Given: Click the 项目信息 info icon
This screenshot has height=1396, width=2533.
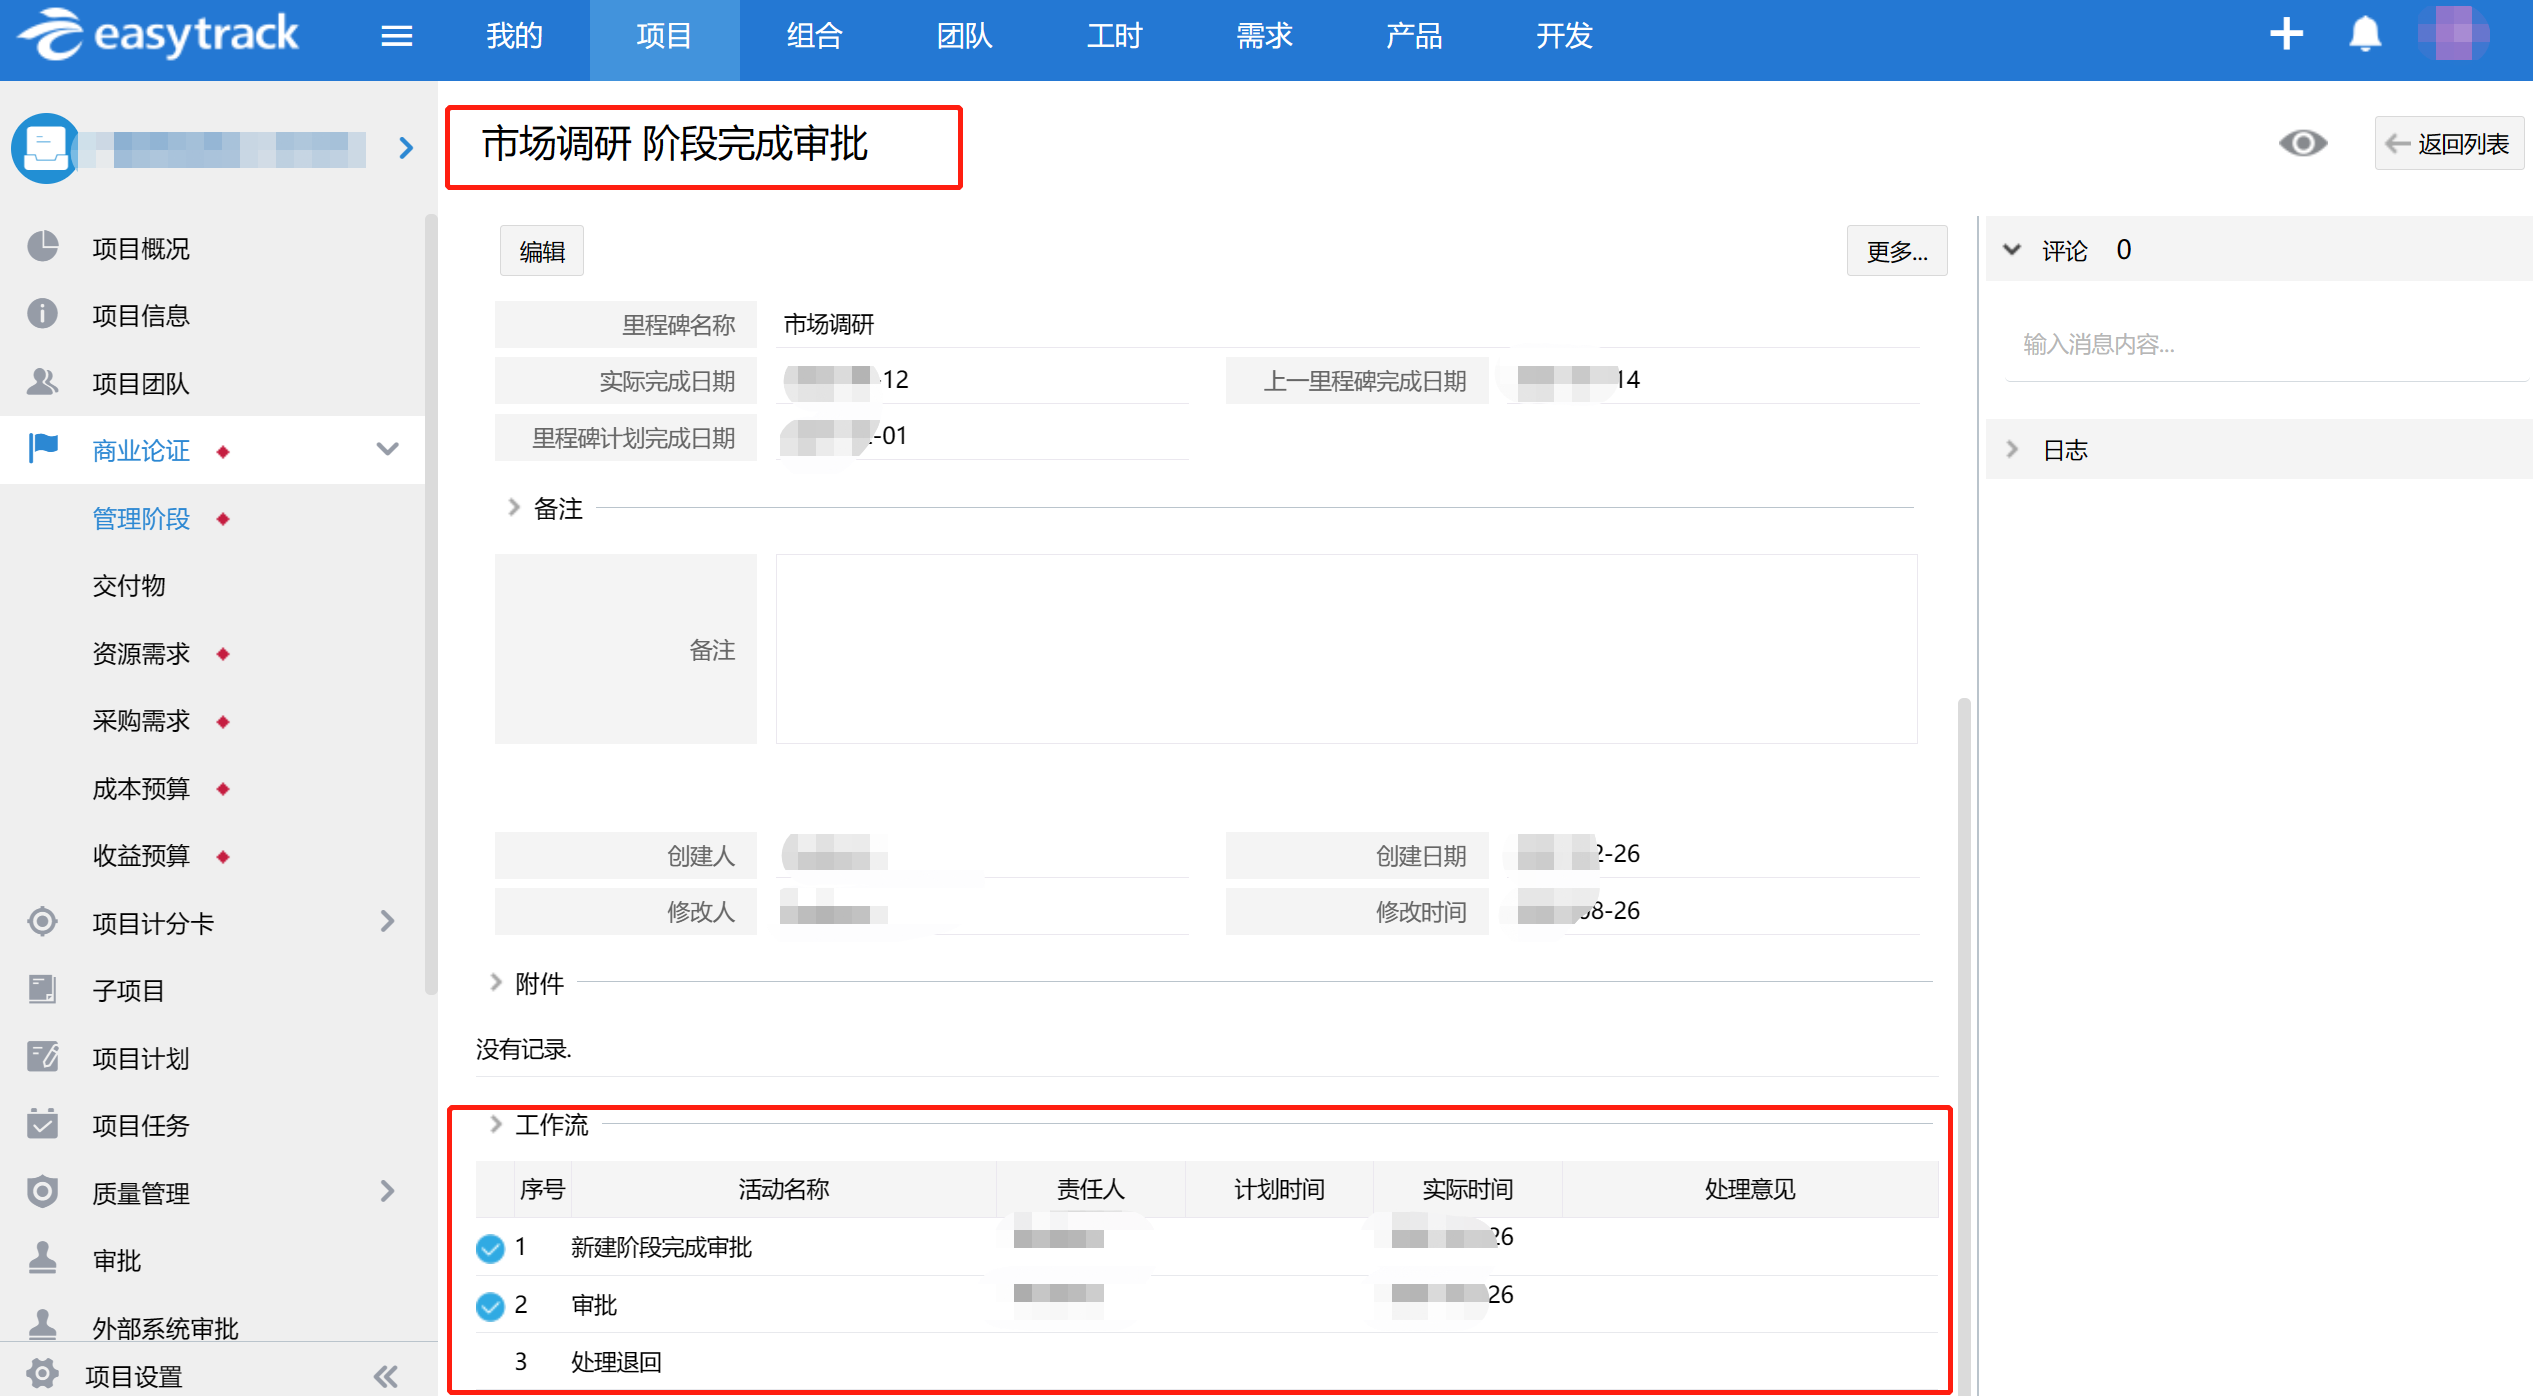Looking at the screenshot, I should pos(43,315).
